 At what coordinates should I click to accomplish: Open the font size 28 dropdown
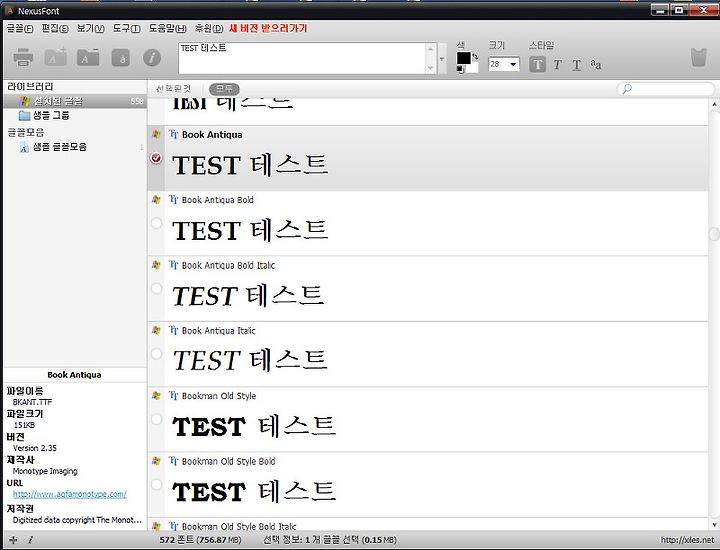click(513, 64)
